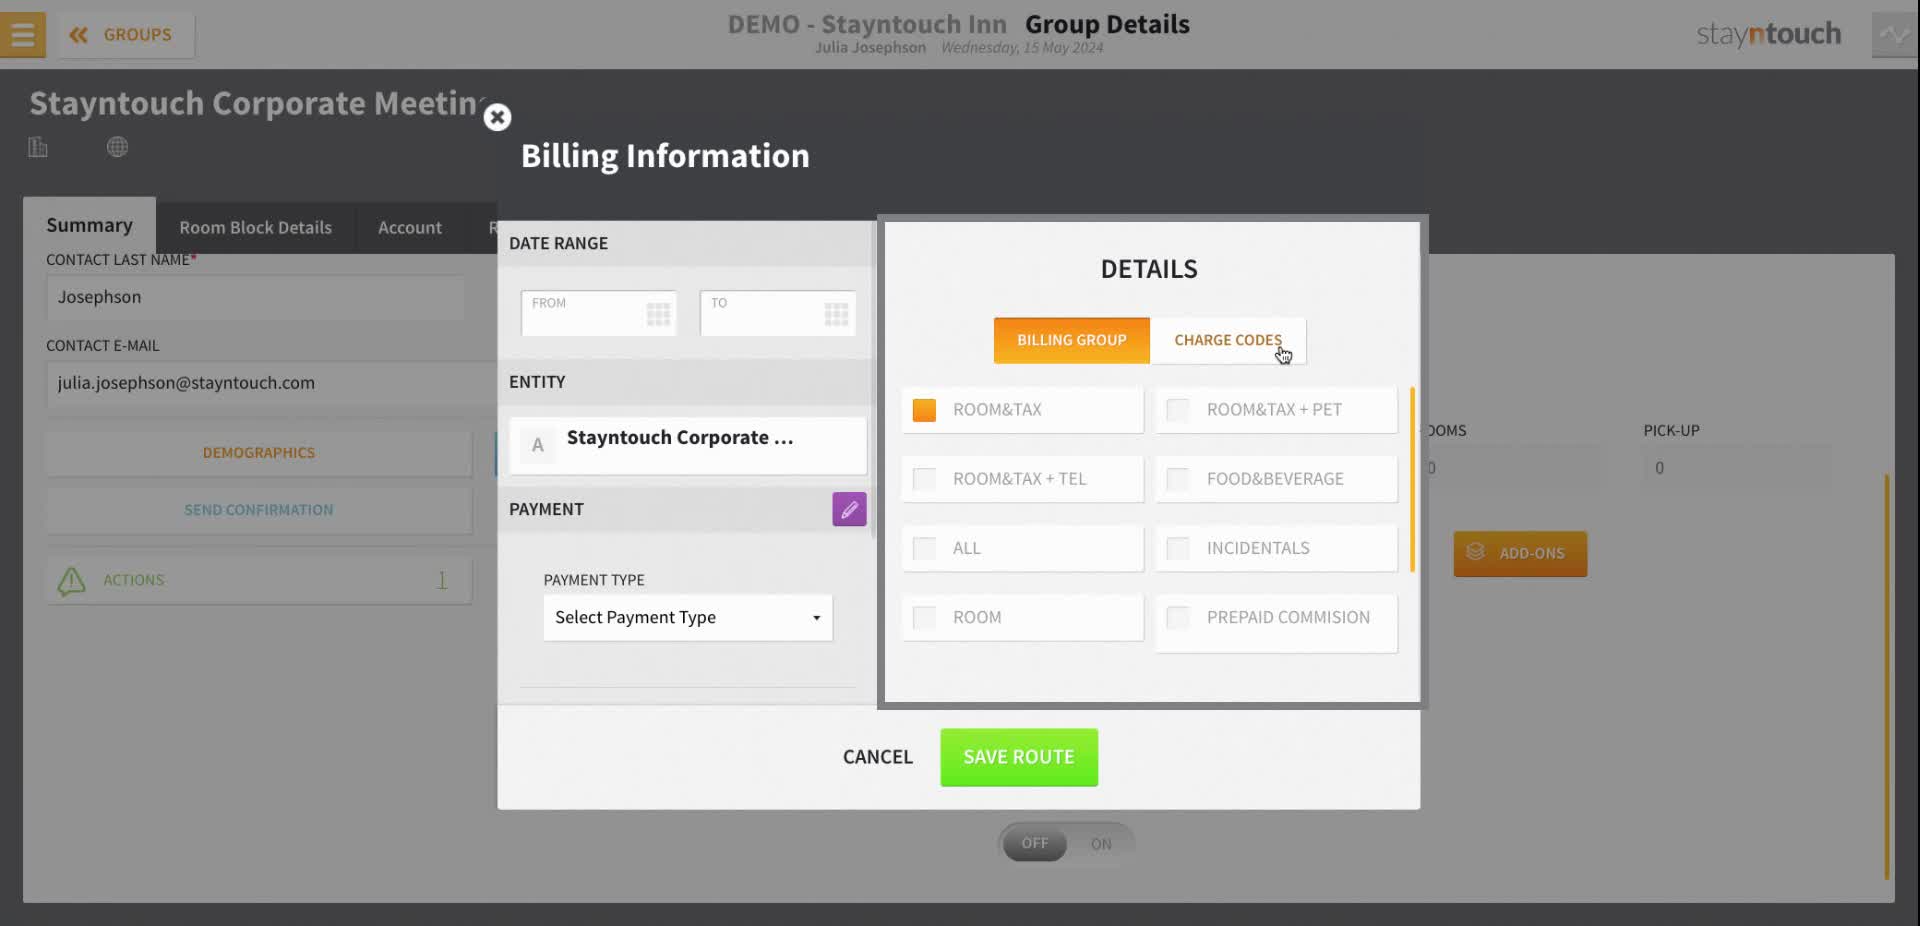
Task: Open the FROM date calendar picker
Action: 658,315
